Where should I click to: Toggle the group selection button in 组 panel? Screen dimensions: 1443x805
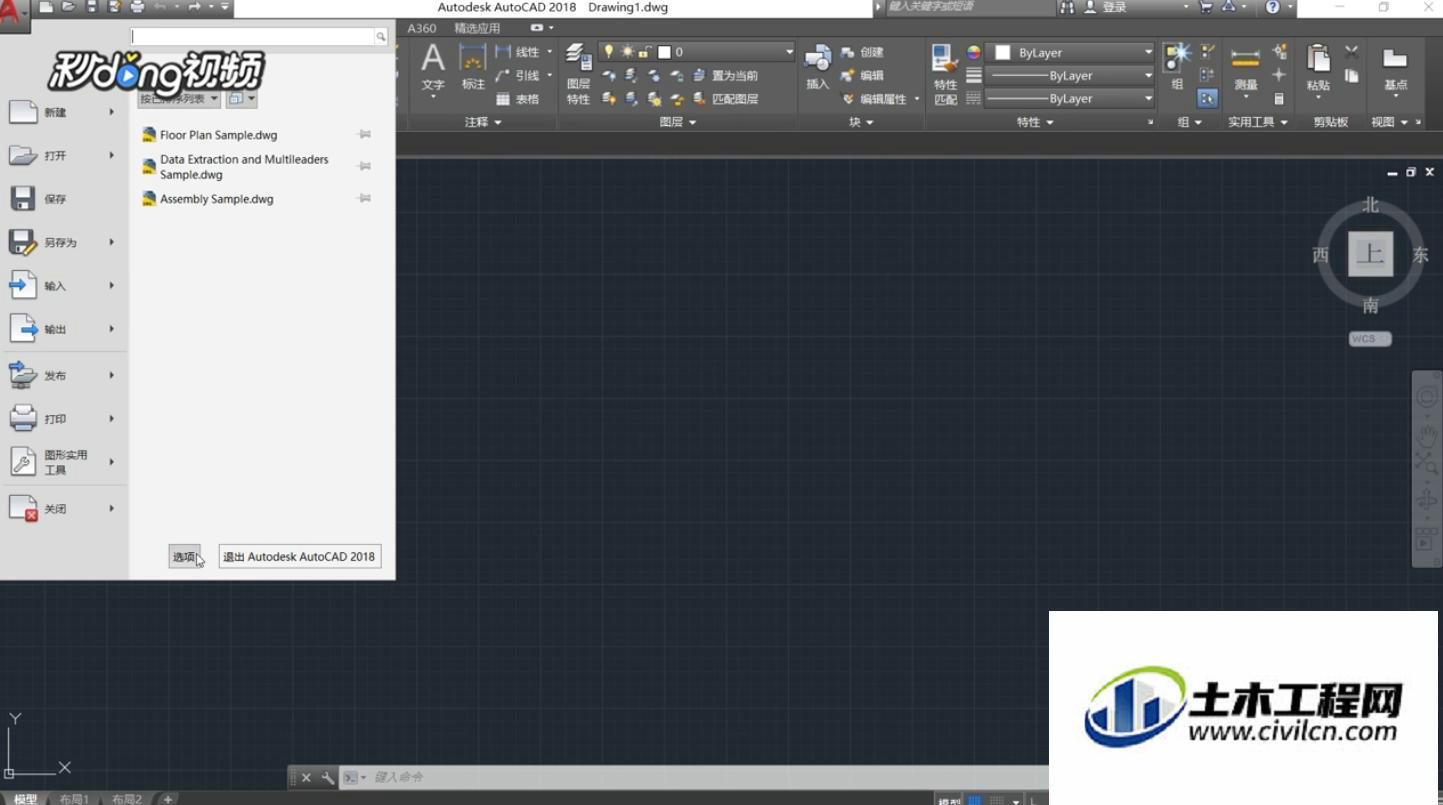[x=1208, y=99]
